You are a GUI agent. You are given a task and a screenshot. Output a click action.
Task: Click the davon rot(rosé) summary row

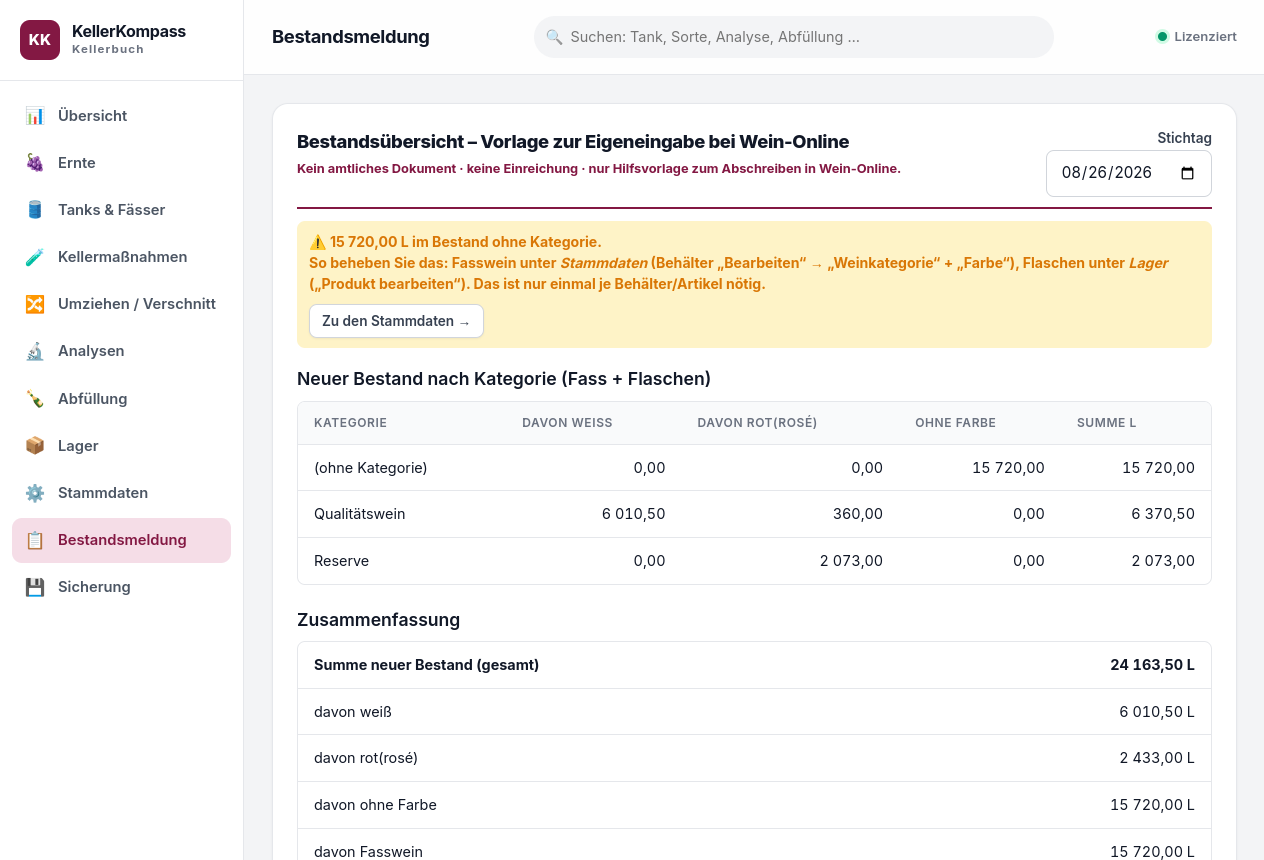tap(754, 758)
